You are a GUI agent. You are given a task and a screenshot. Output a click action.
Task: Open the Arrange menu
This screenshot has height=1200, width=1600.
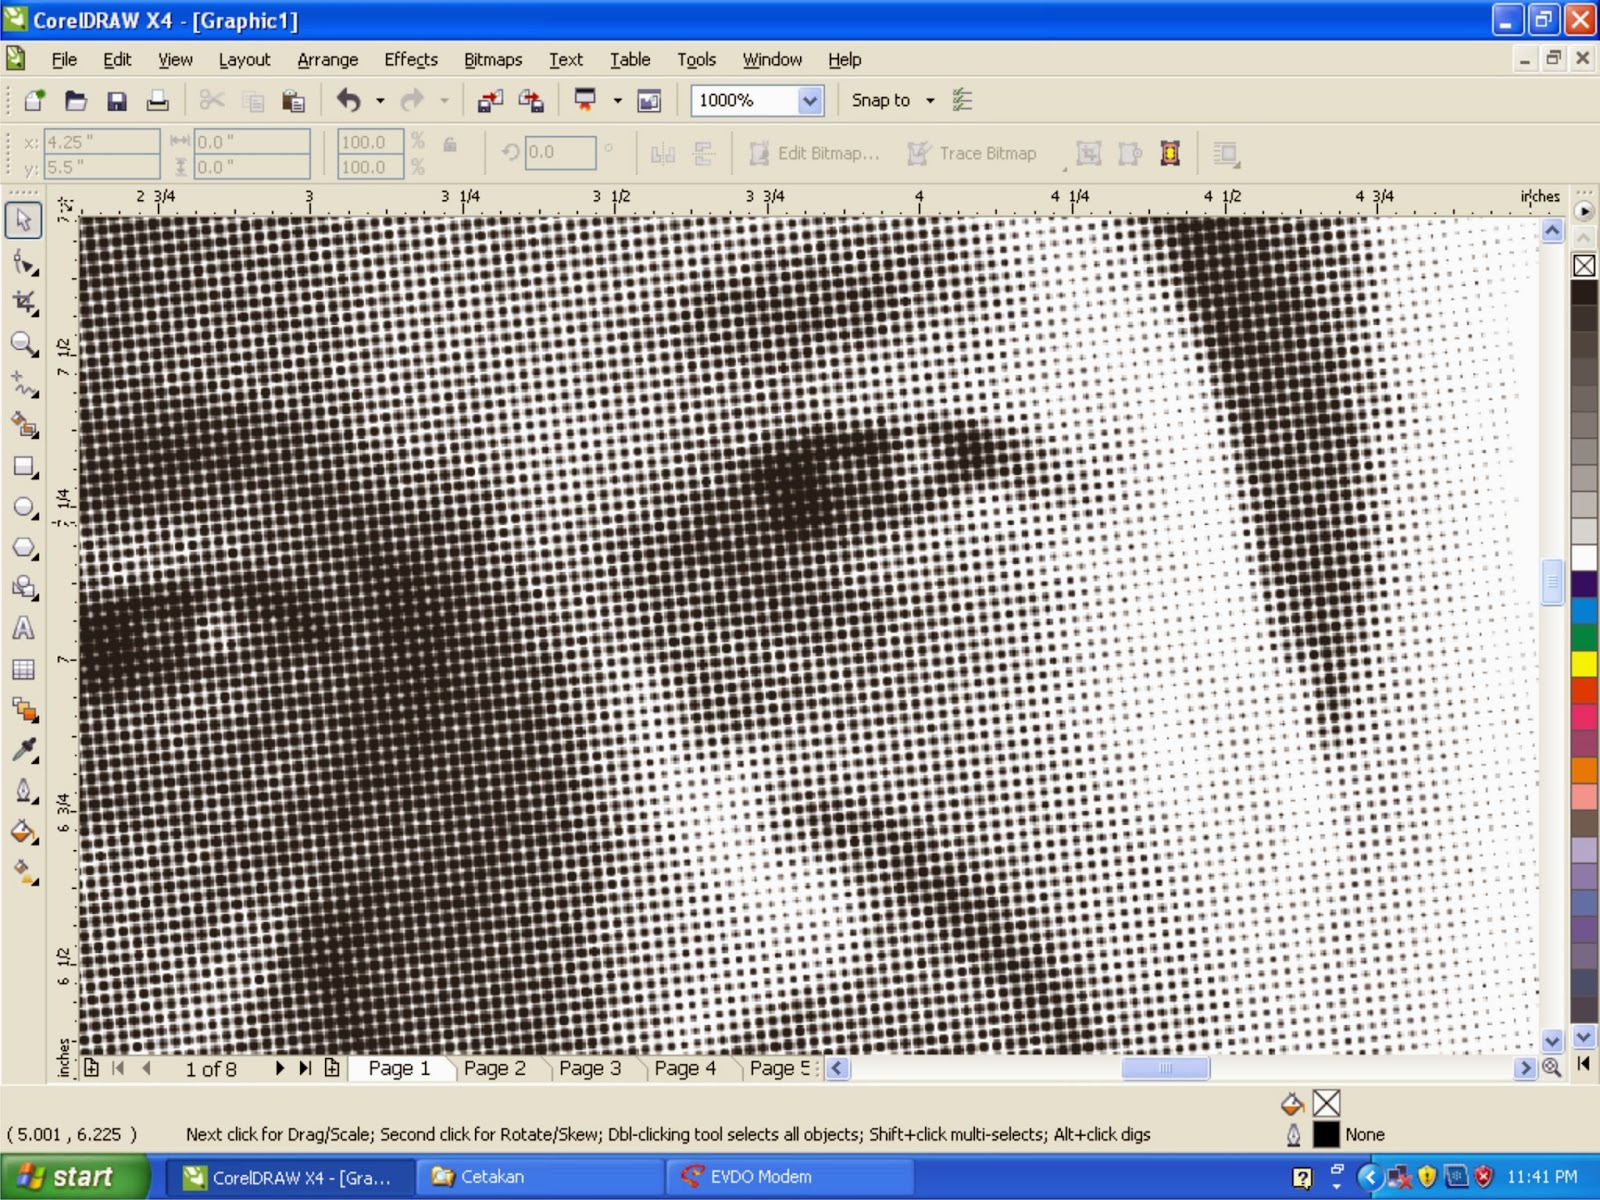pyautogui.click(x=327, y=60)
